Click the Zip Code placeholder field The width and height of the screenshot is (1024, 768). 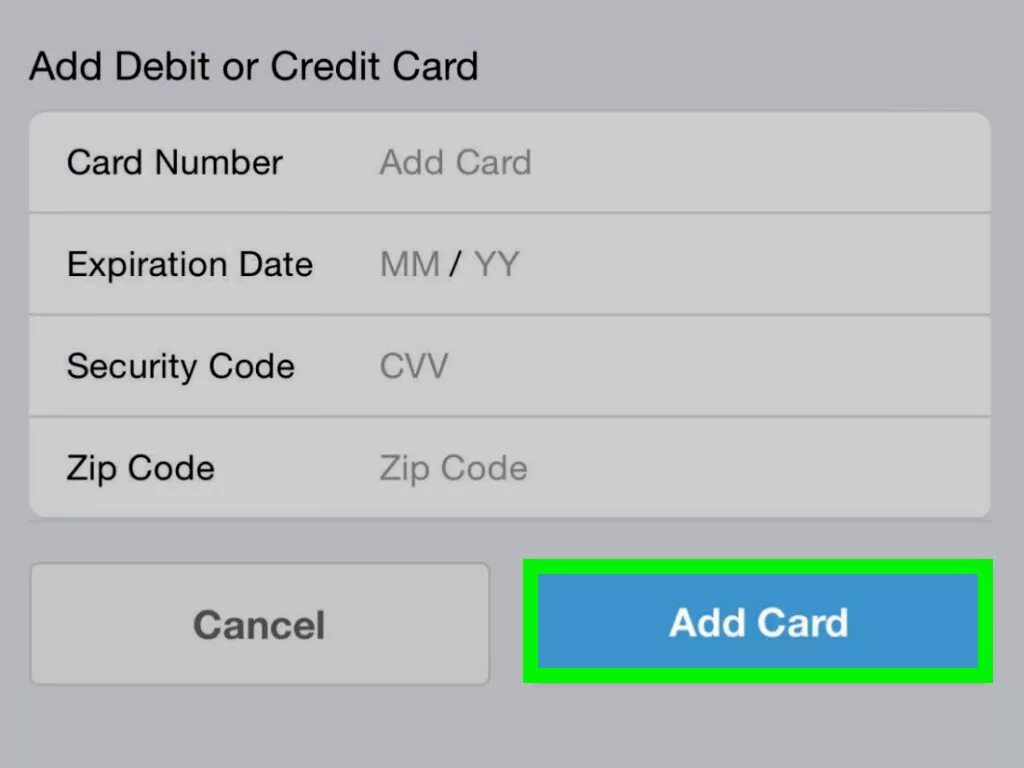pos(453,468)
